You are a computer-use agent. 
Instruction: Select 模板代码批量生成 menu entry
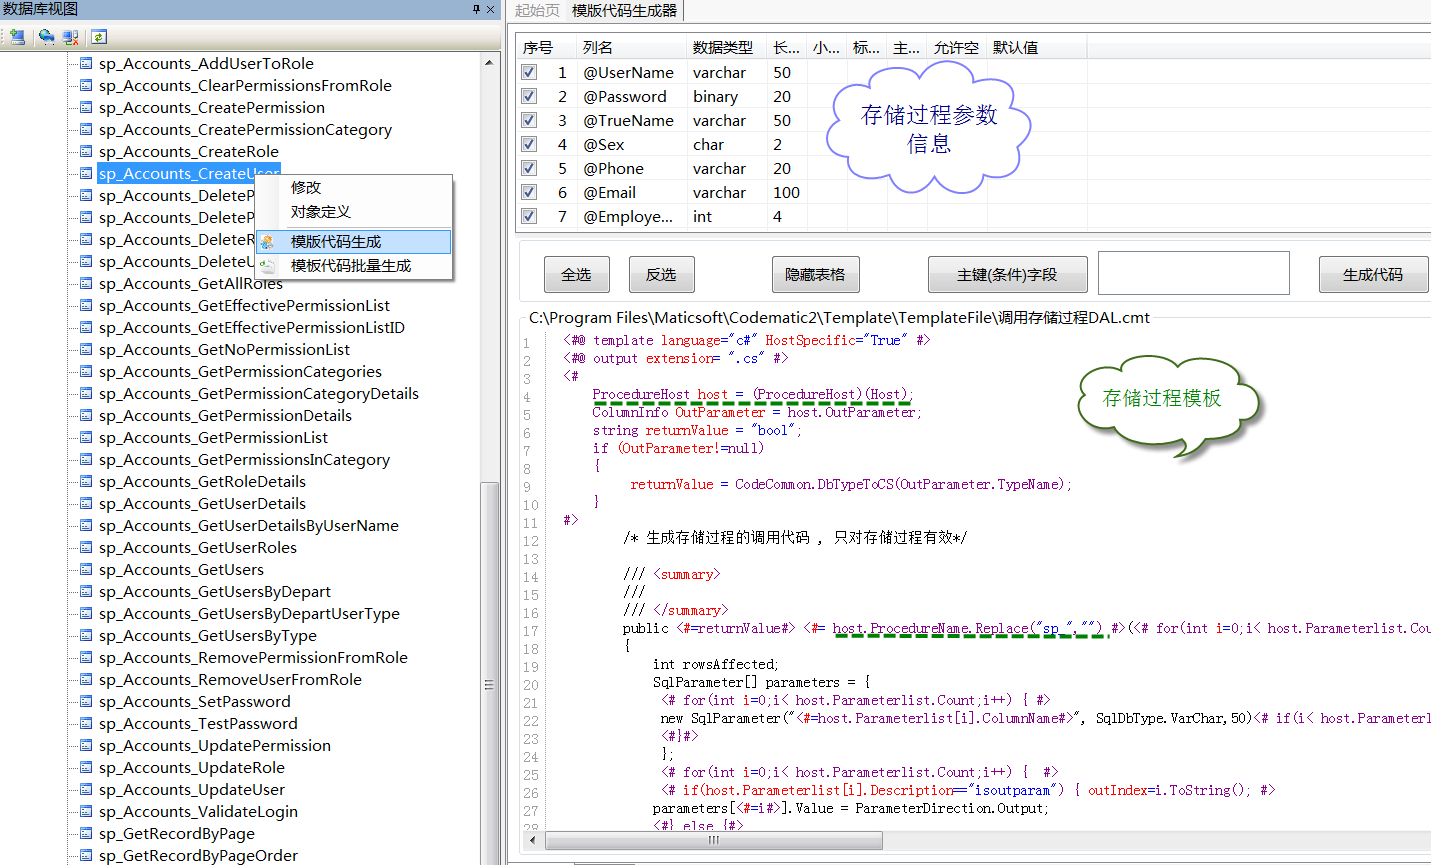click(350, 266)
